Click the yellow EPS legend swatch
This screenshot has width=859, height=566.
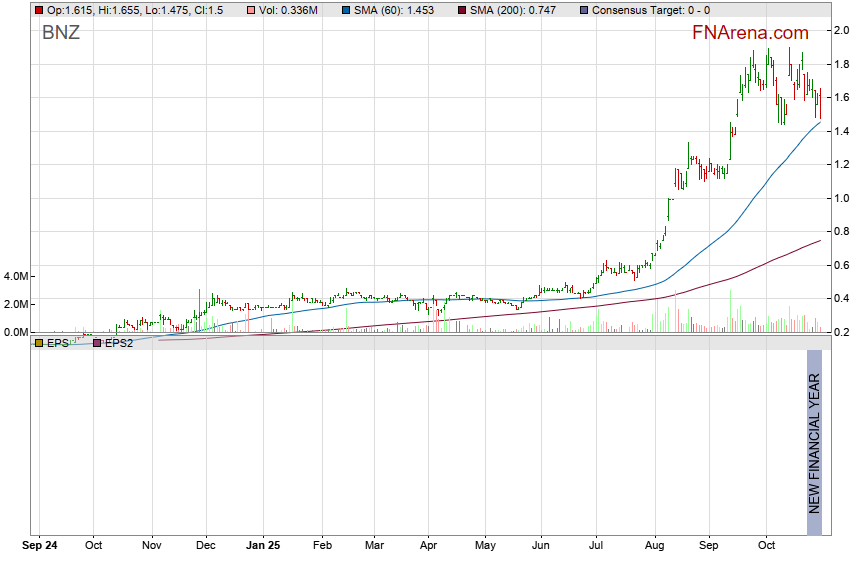38,343
